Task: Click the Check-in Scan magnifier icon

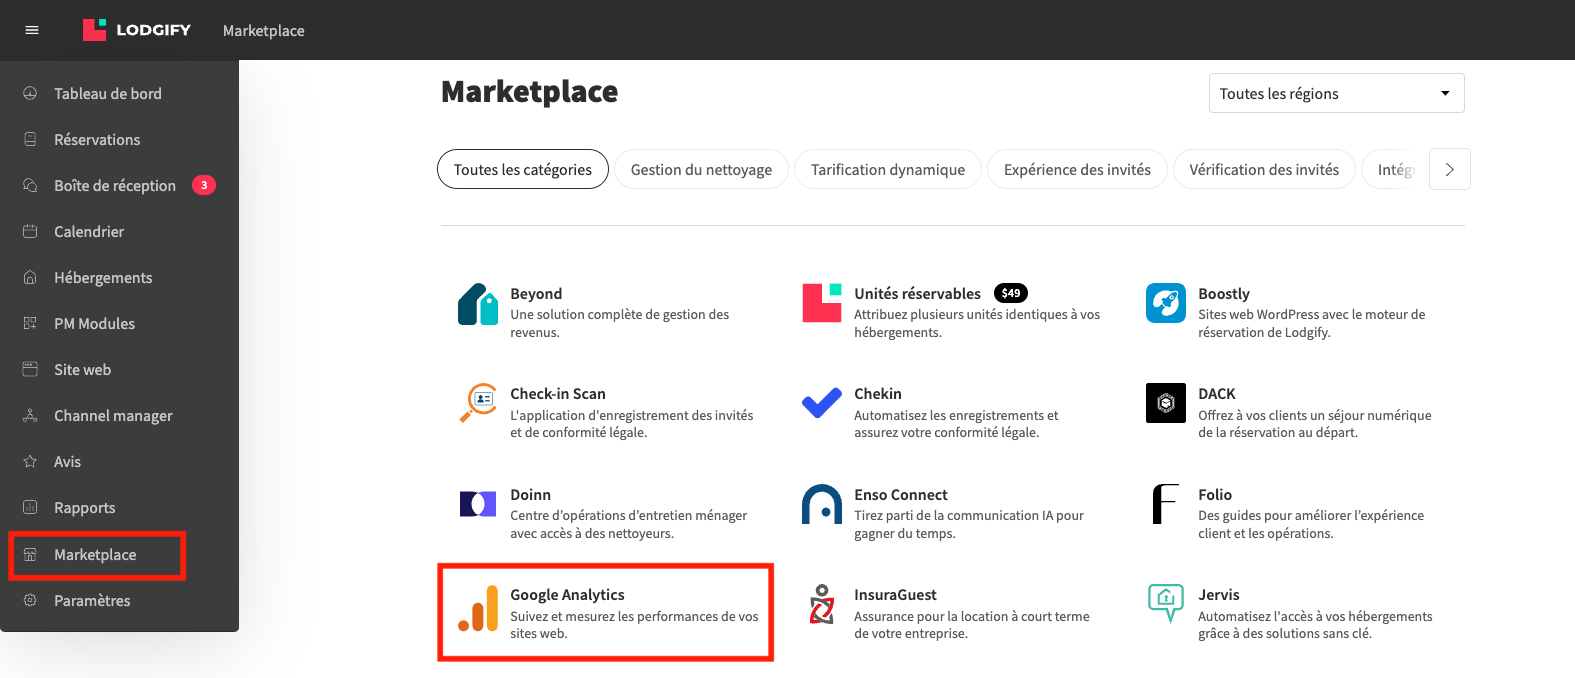Action: point(478,403)
